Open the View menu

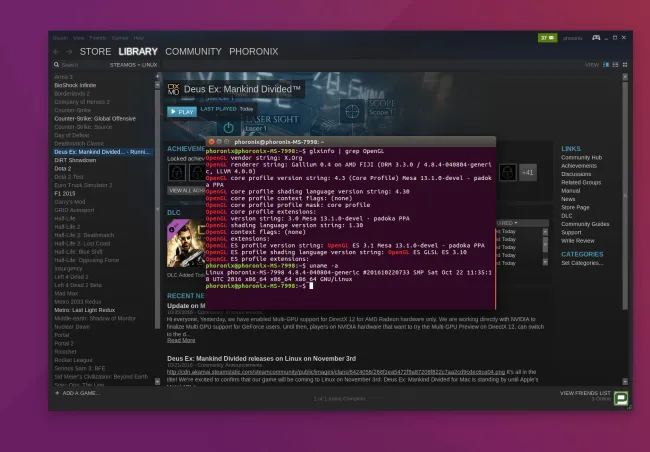78,38
